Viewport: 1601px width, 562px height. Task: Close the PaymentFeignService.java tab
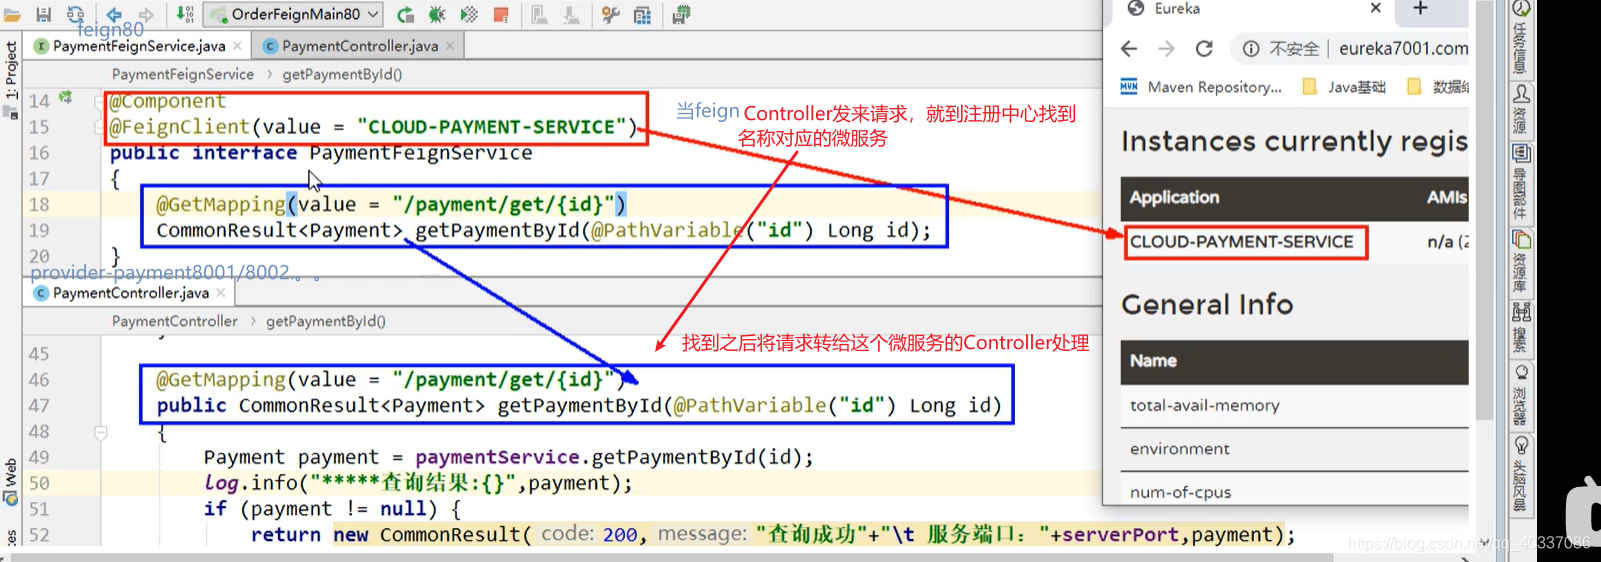237,46
